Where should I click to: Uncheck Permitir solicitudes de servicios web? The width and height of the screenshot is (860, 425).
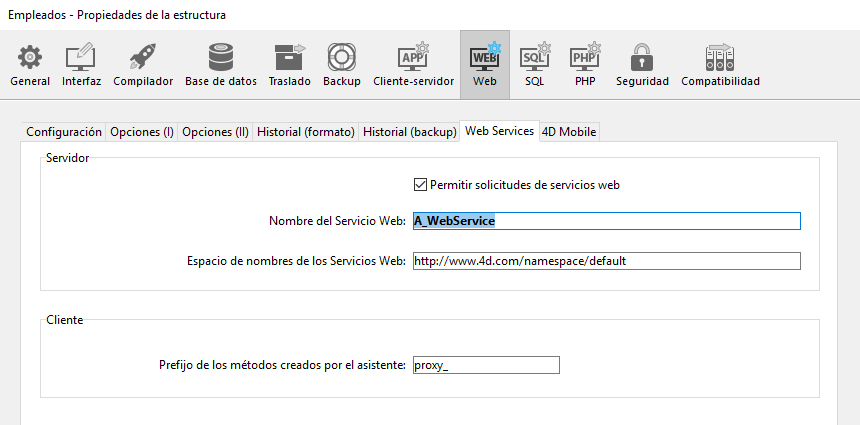point(420,185)
